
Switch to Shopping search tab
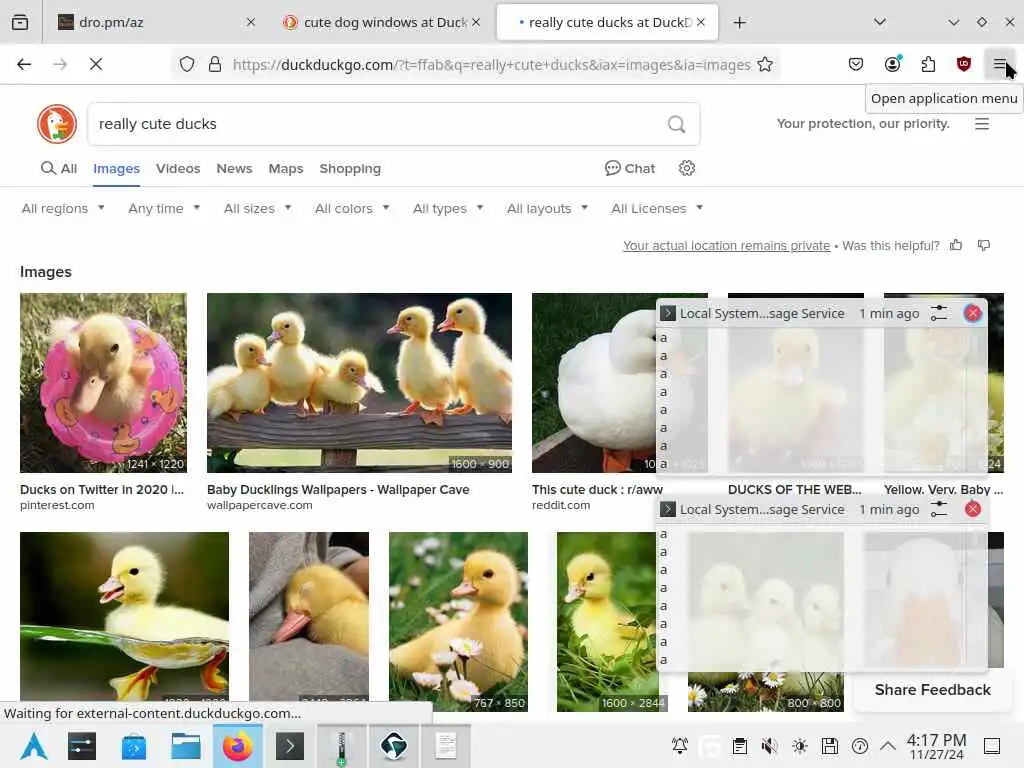click(350, 168)
